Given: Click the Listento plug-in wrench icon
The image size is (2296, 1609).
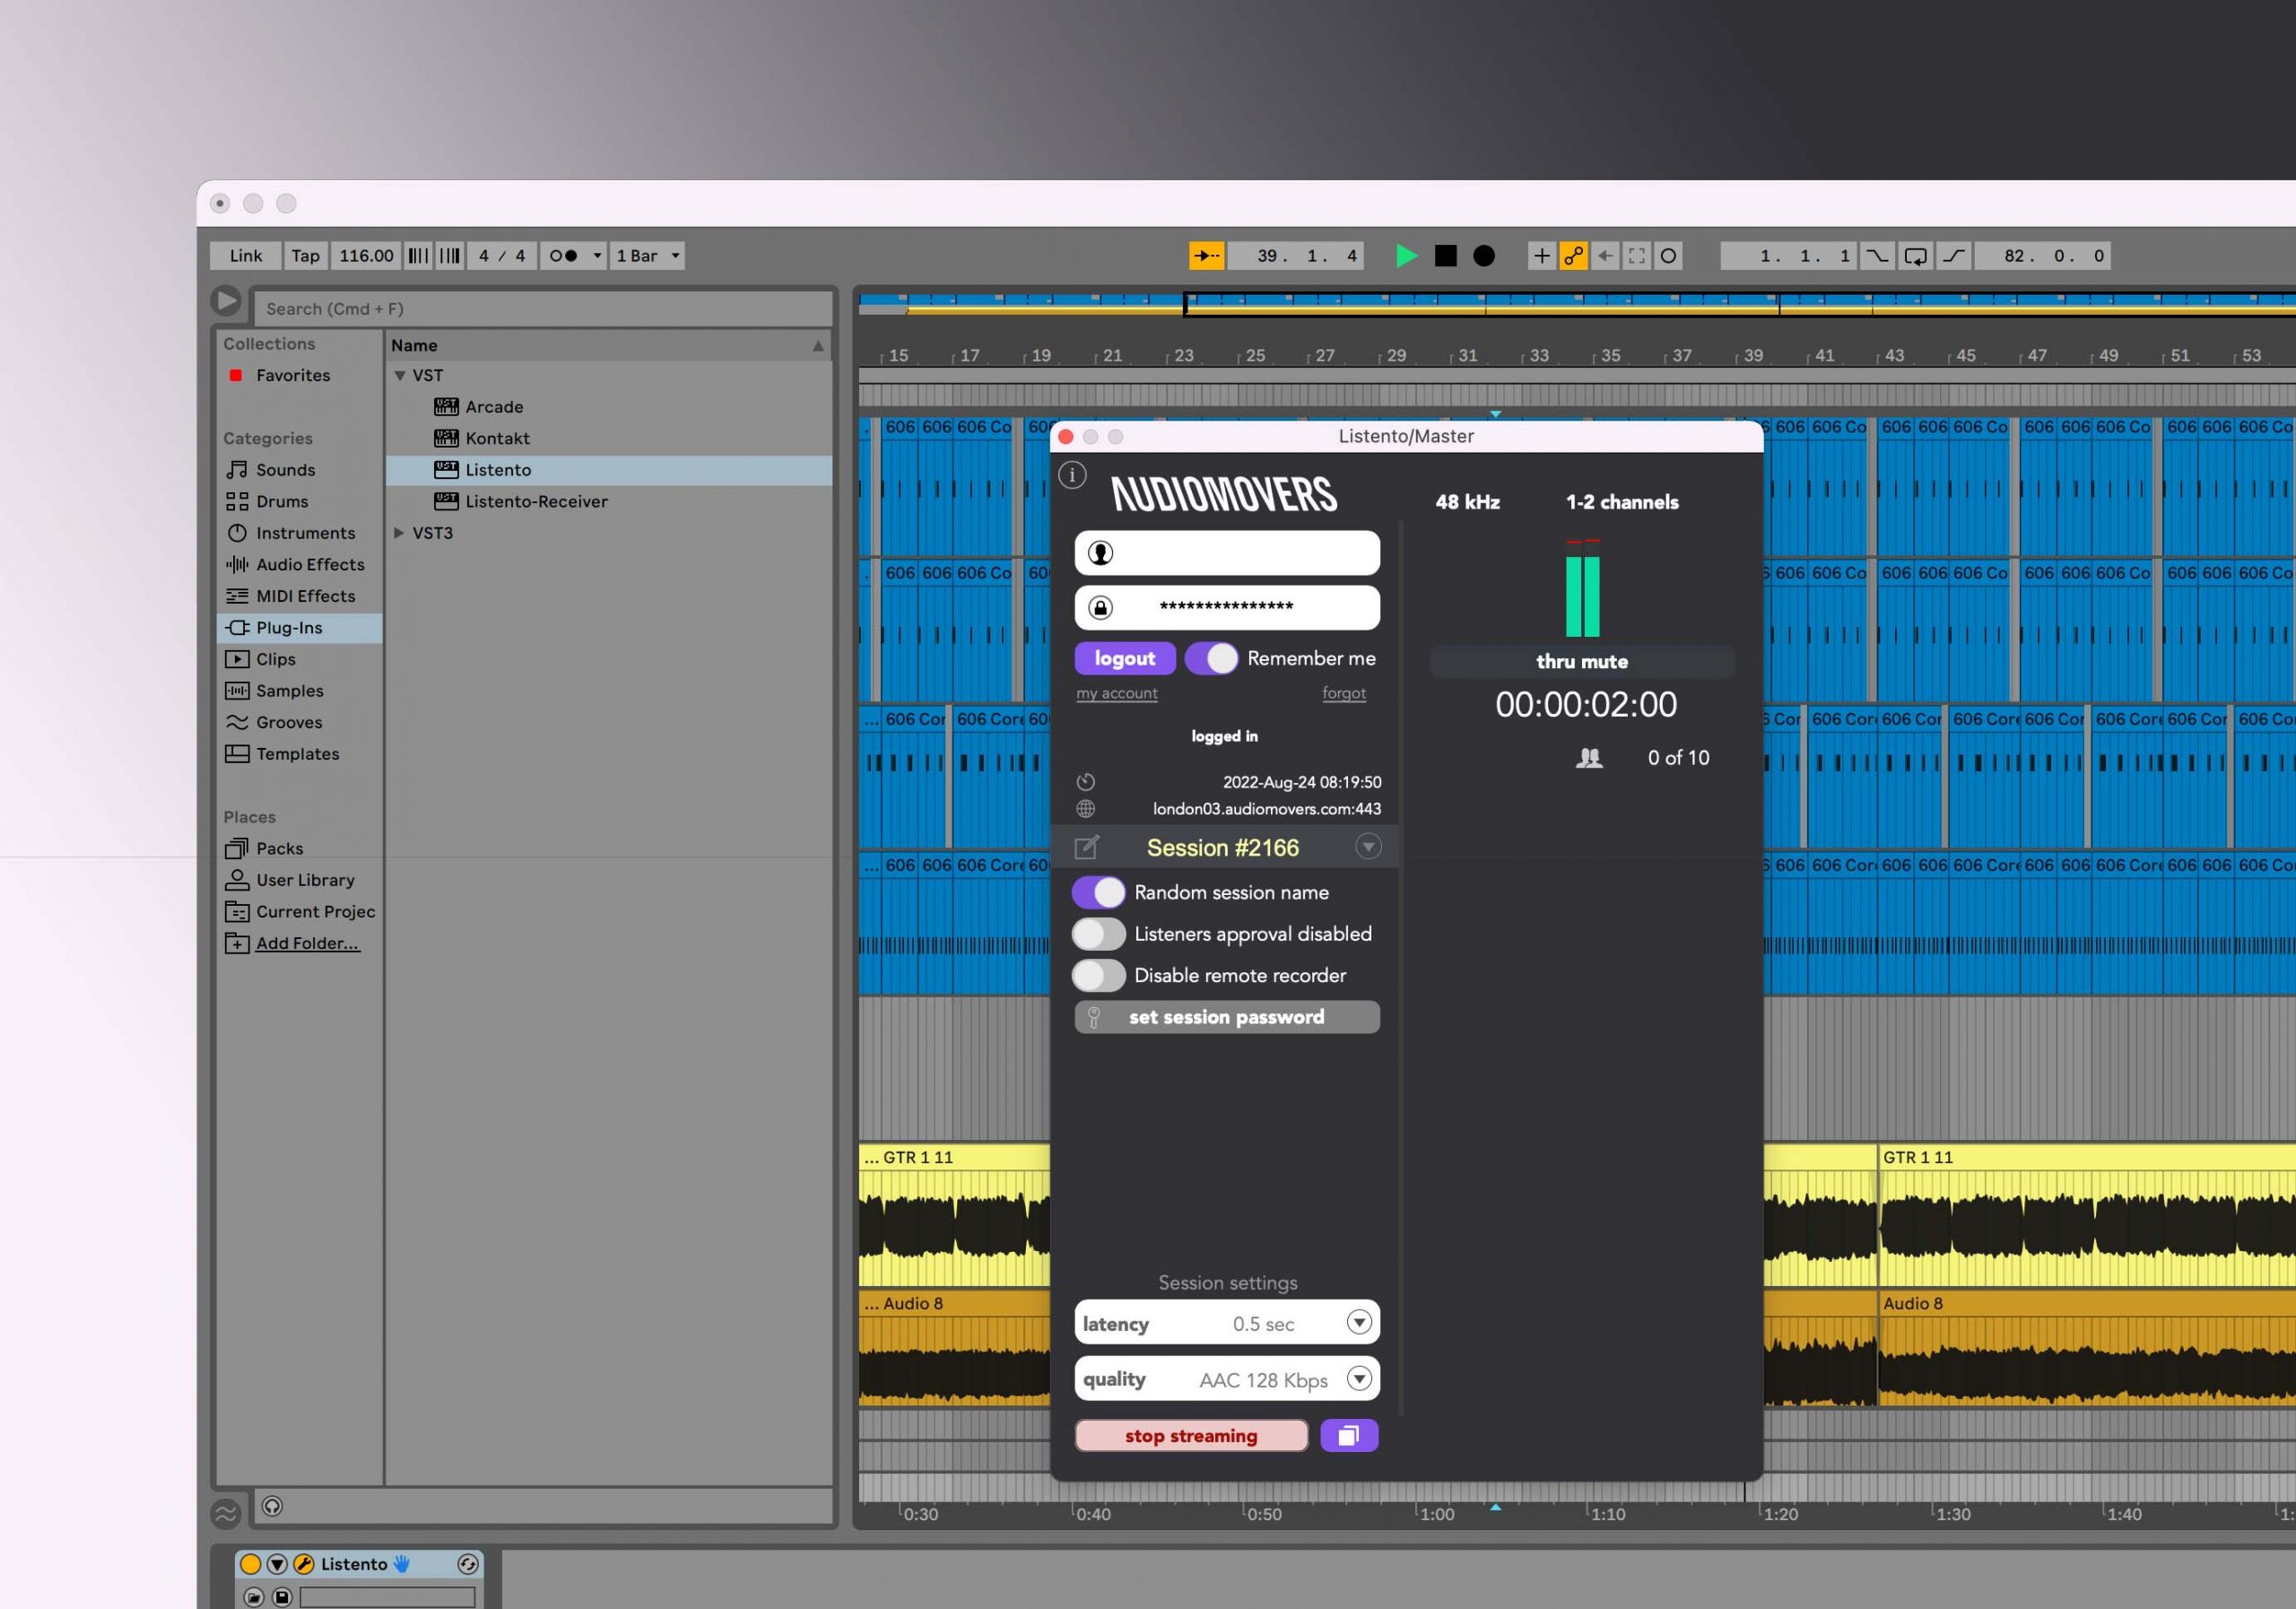Looking at the screenshot, I should coord(303,1564).
